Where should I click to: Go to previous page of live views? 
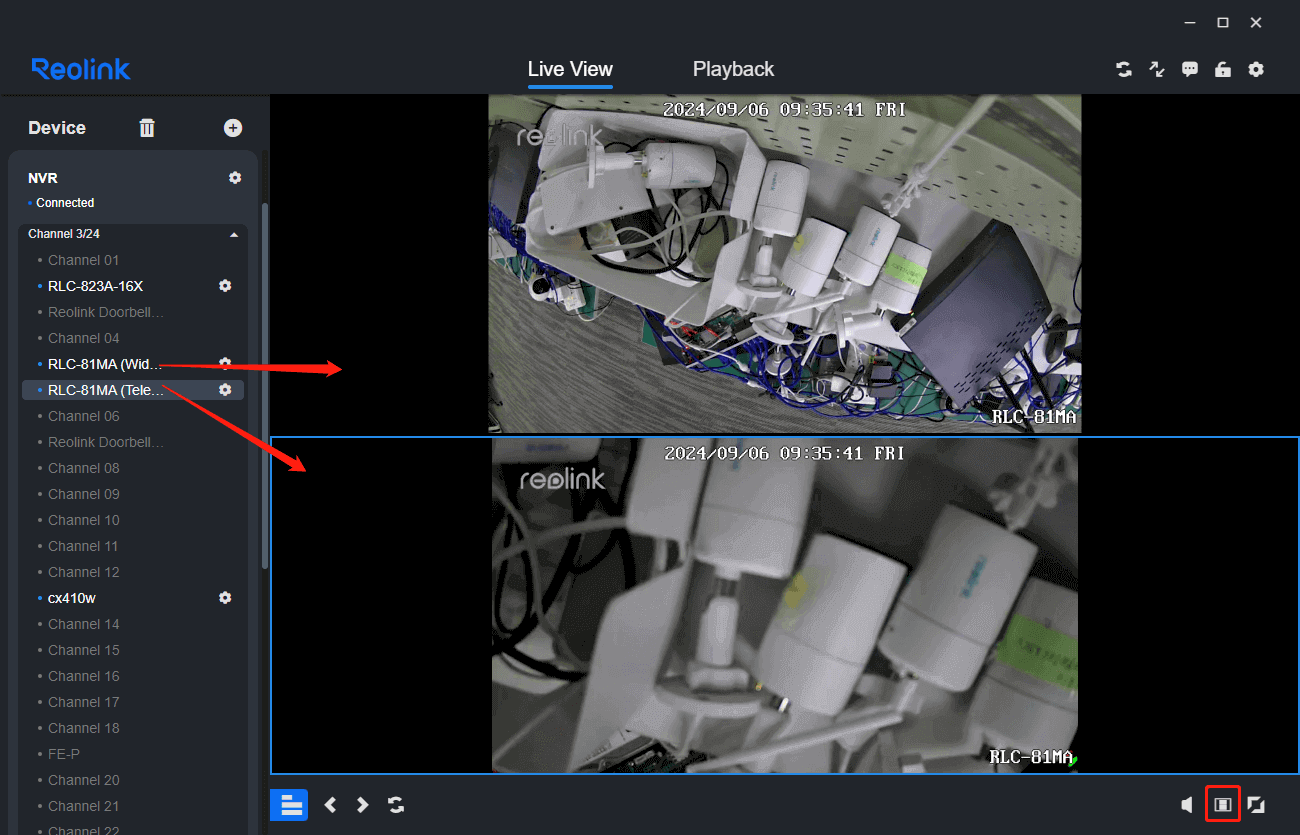coord(331,804)
